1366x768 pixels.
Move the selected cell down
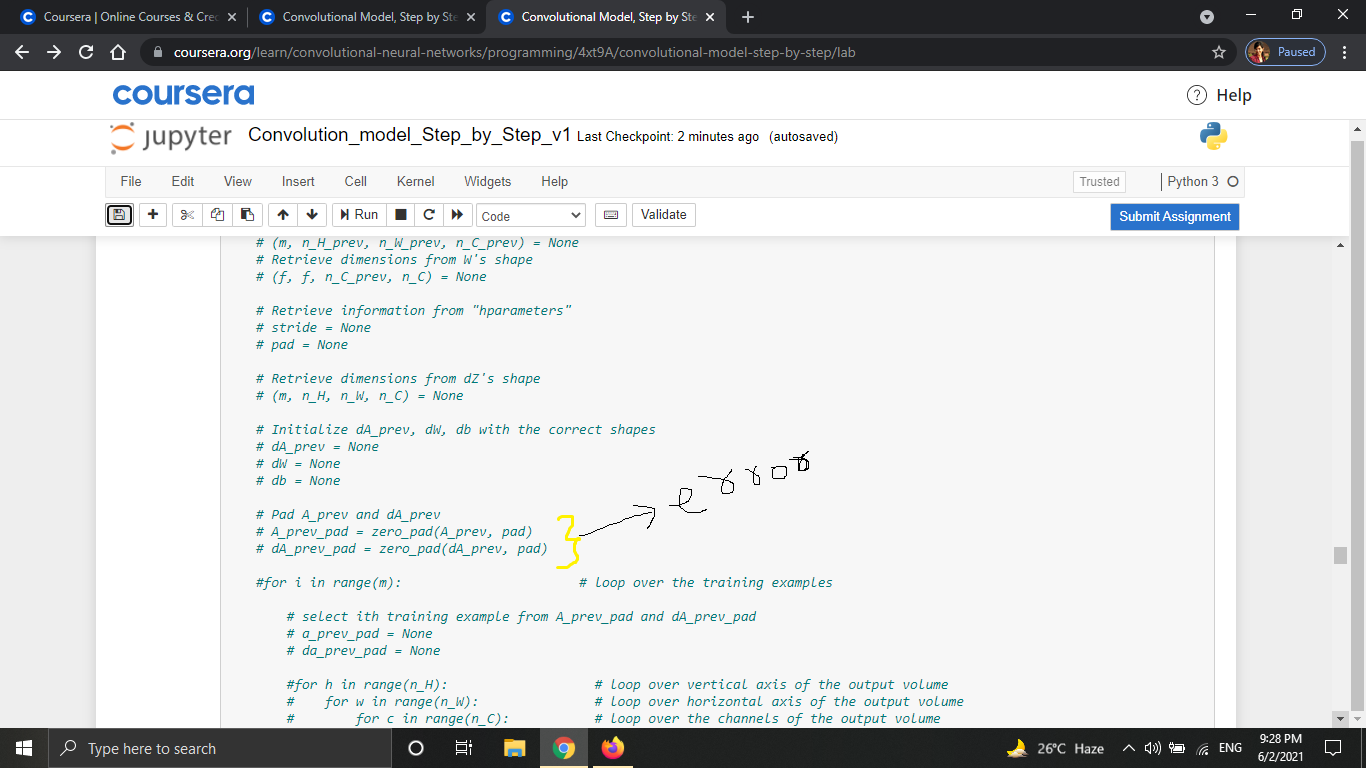click(x=311, y=214)
